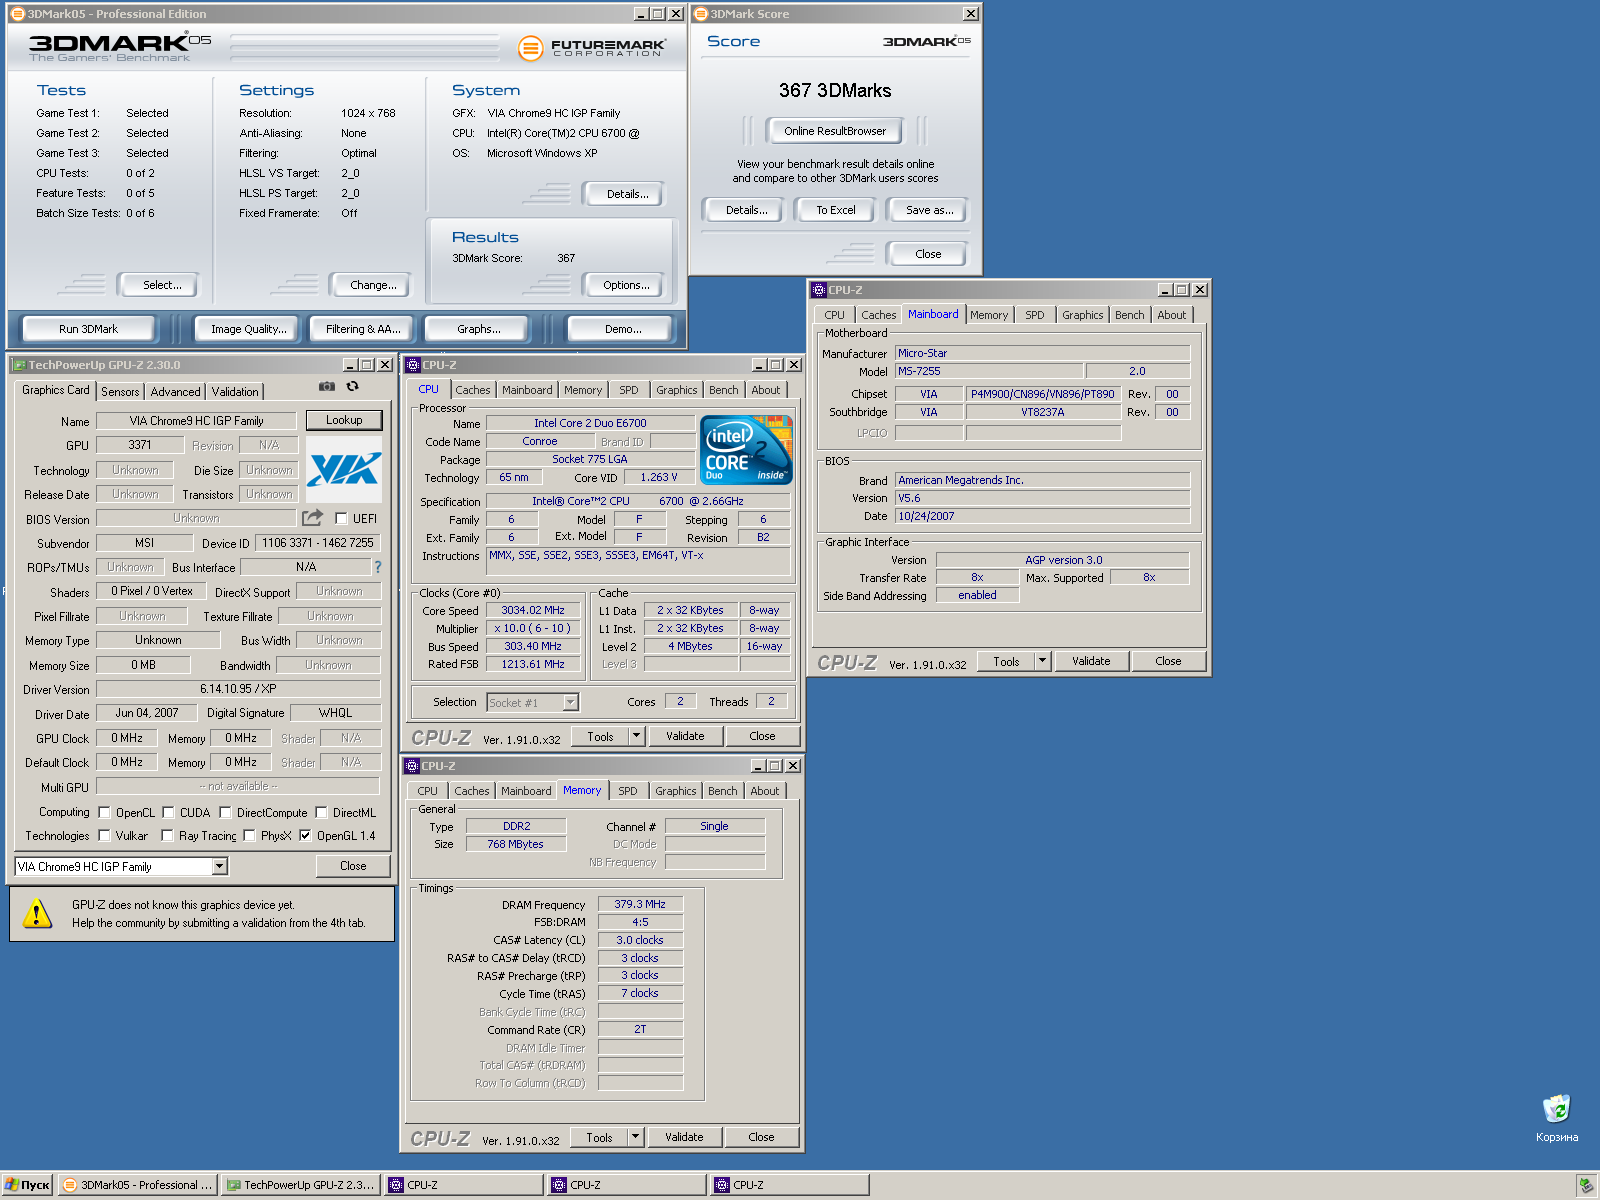Switch to Sensors tab in GPU-Z

(x=120, y=392)
